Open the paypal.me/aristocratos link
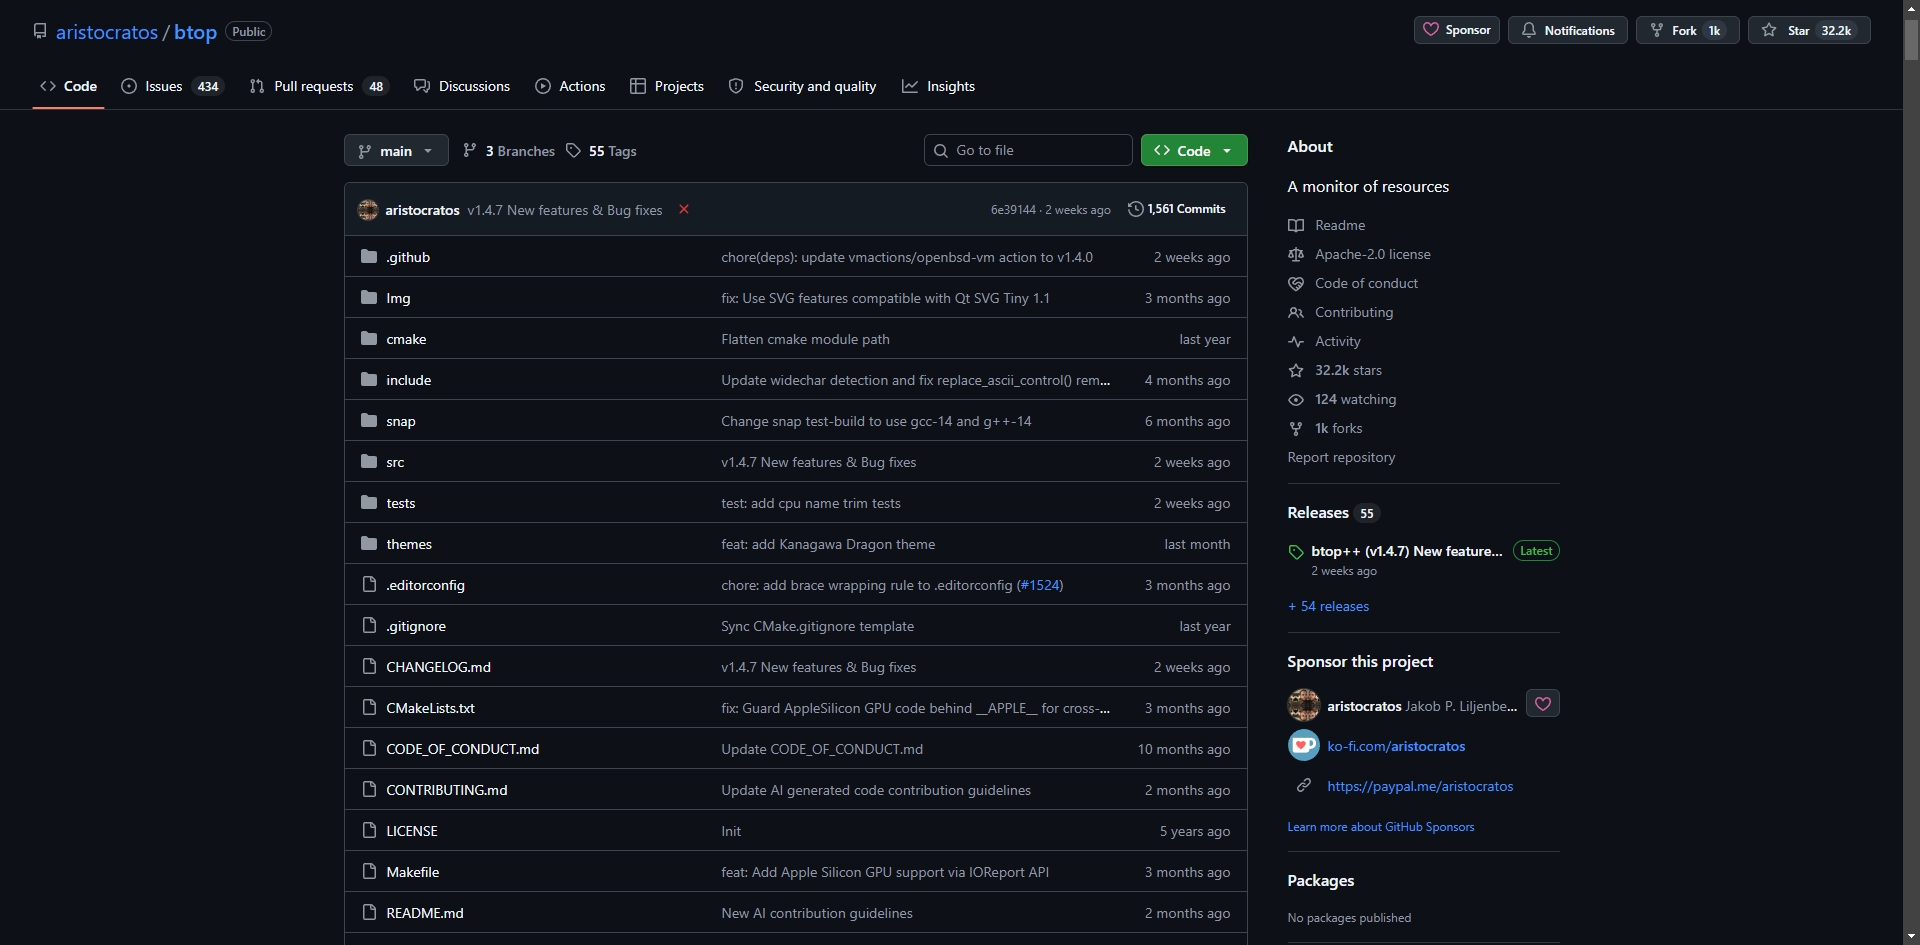1920x945 pixels. [x=1420, y=786]
